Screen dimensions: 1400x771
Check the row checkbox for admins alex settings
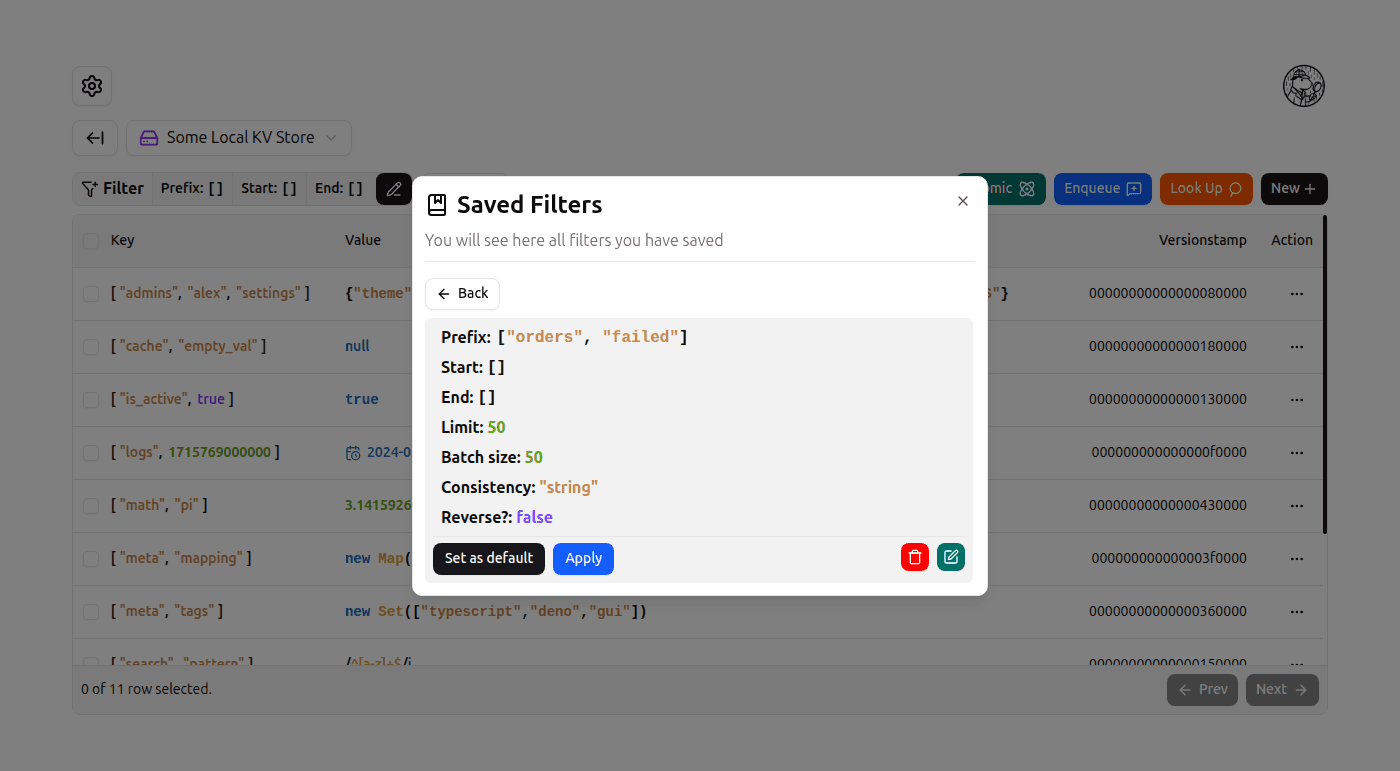click(91, 292)
